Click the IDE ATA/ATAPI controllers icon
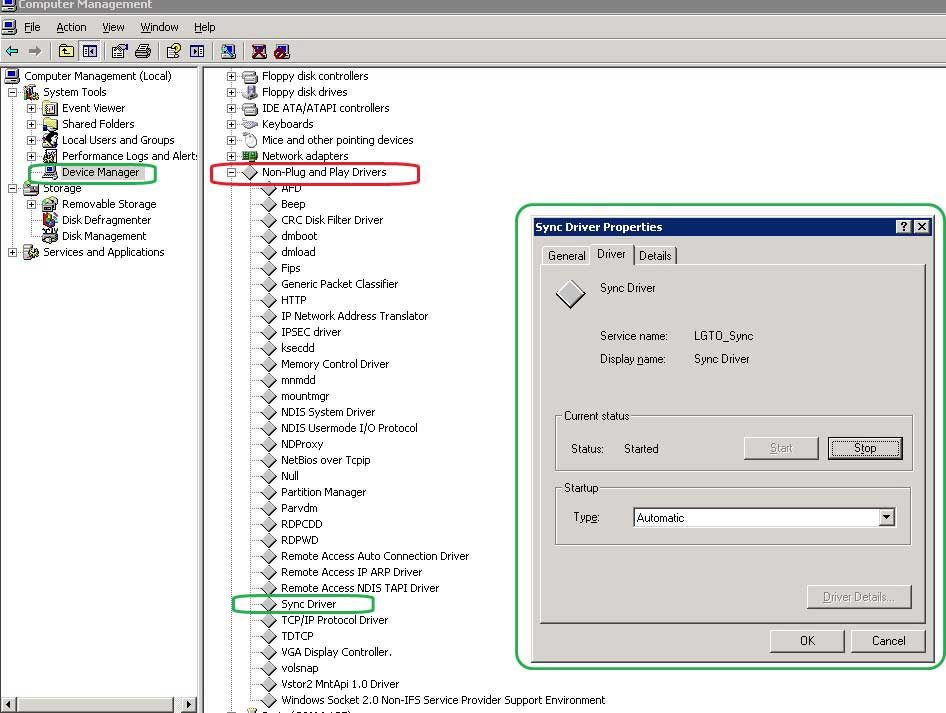946x713 pixels. pyautogui.click(x=250, y=109)
